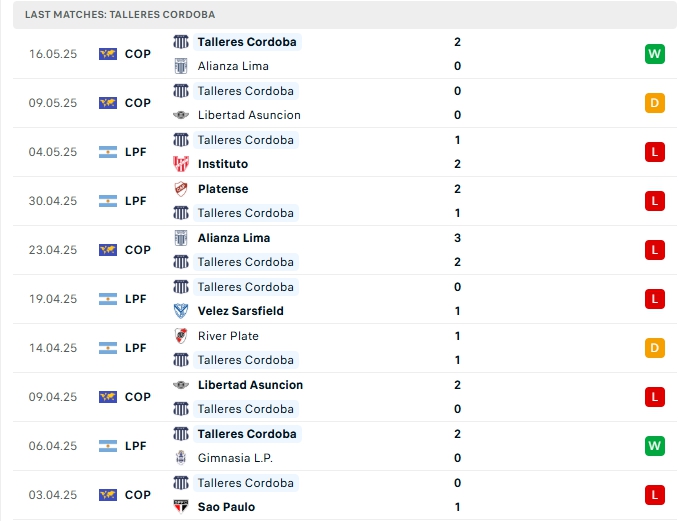This screenshot has height=521, width=685.
Task: Click the red L badge for the 03.04.25 match
Action: [x=655, y=495]
